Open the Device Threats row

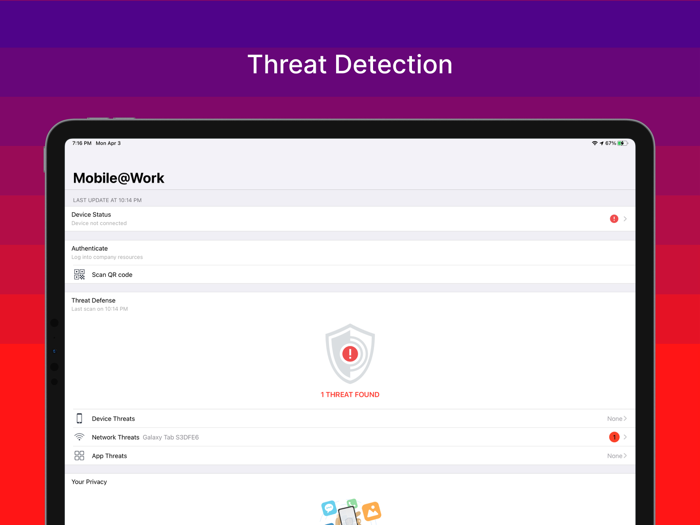(350, 419)
